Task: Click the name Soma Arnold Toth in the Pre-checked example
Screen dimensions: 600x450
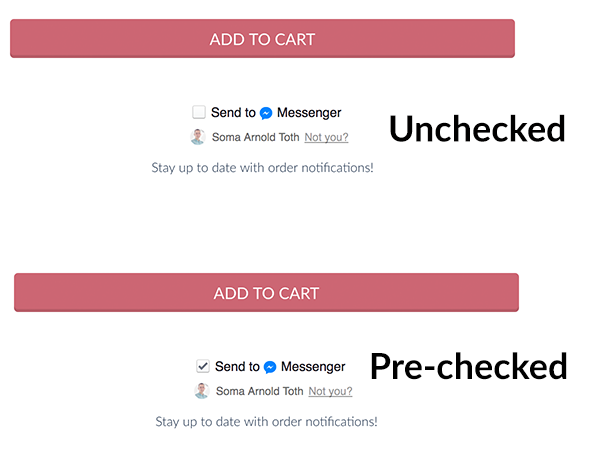Action: (x=259, y=391)
